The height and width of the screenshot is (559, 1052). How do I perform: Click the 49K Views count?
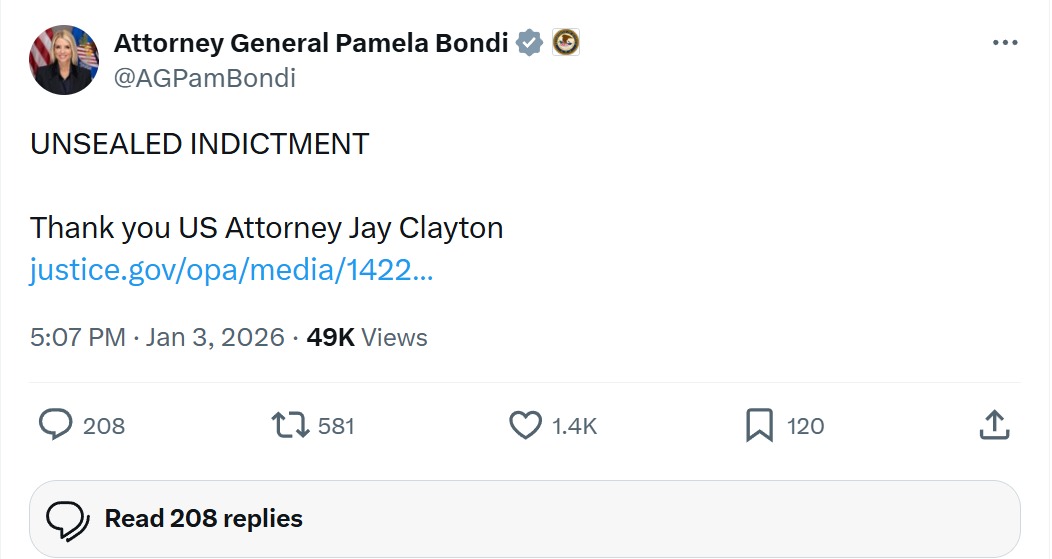tap(367, 338)
